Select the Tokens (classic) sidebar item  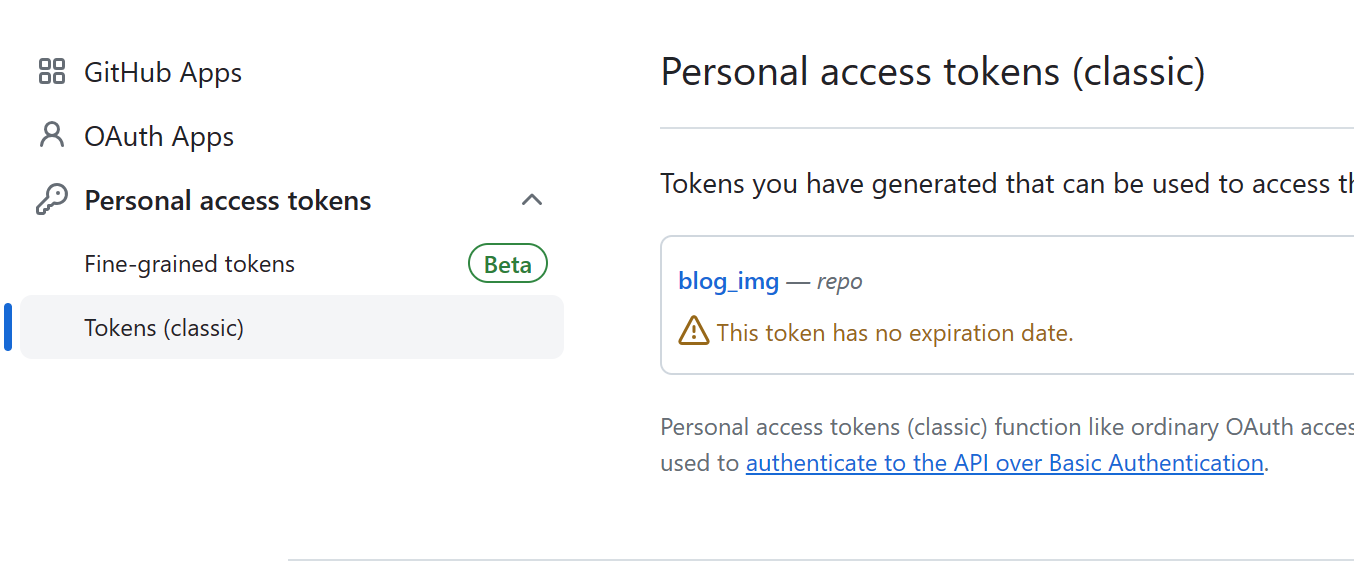tap(292, 327)
